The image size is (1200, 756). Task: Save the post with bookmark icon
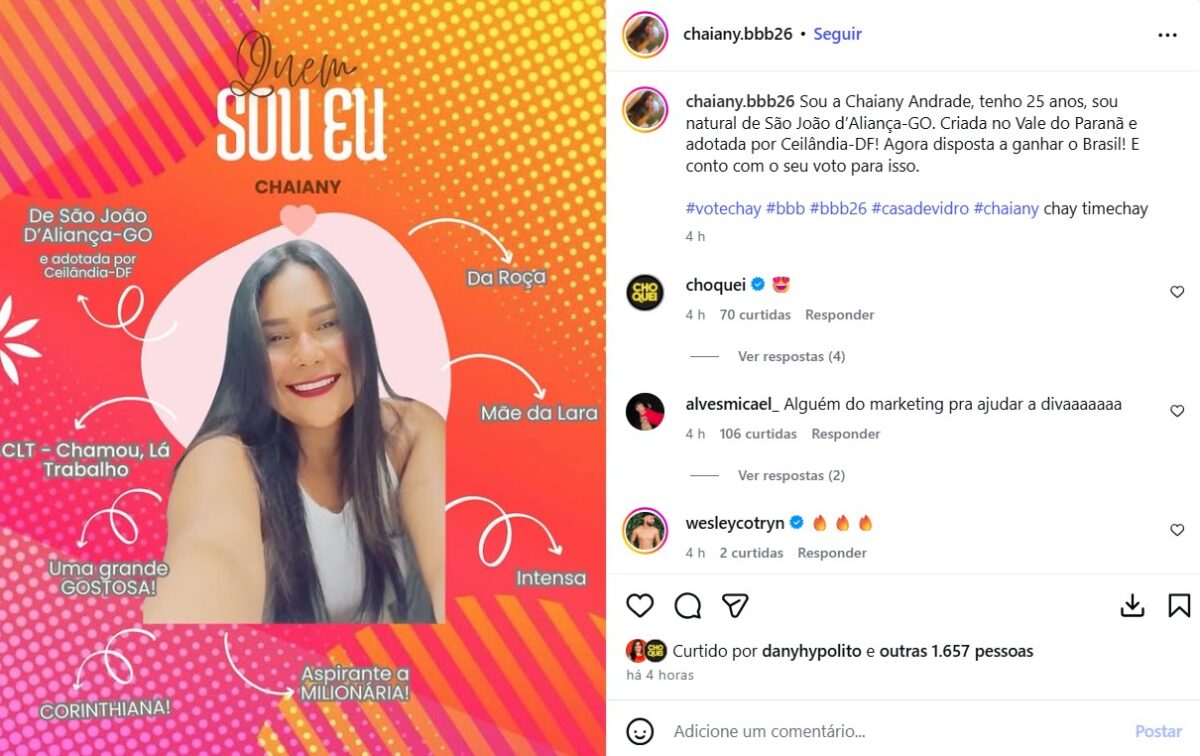(1179, 605)
